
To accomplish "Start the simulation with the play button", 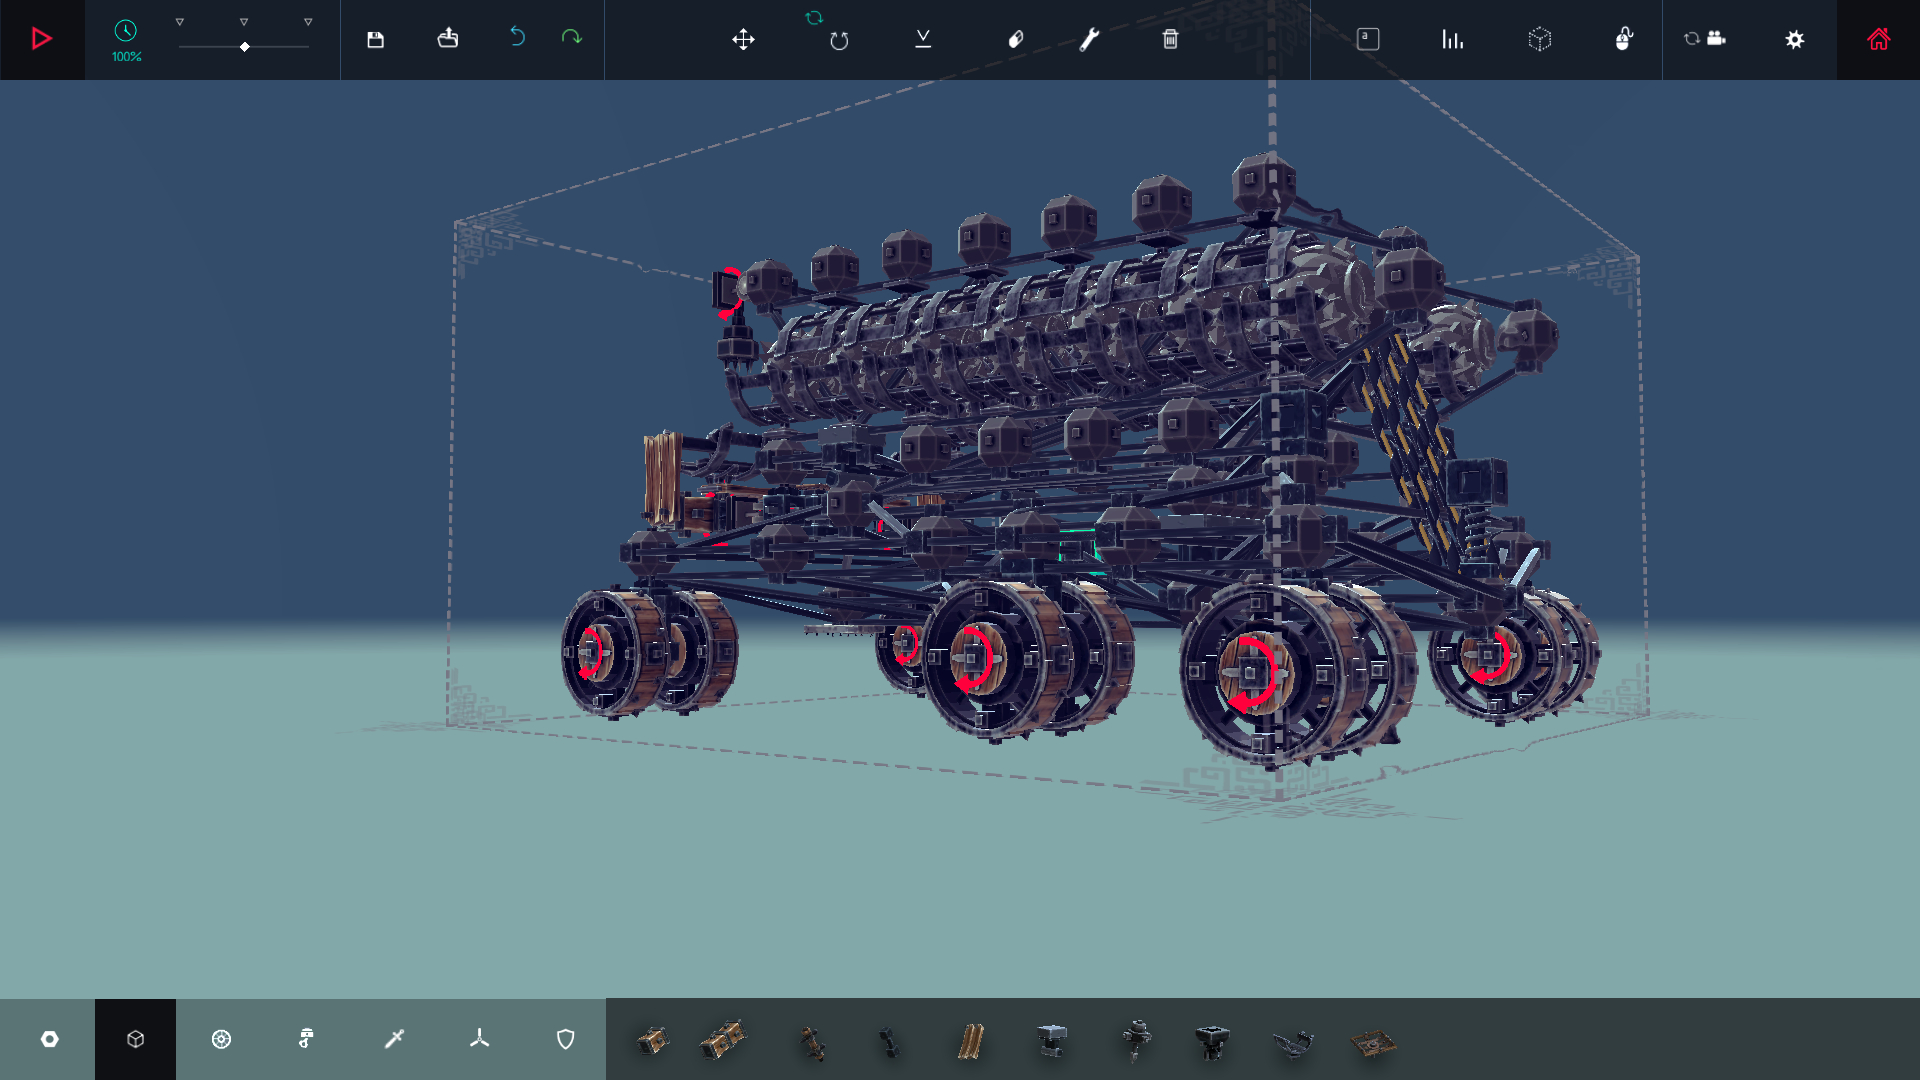I will (x=42, y=39).
